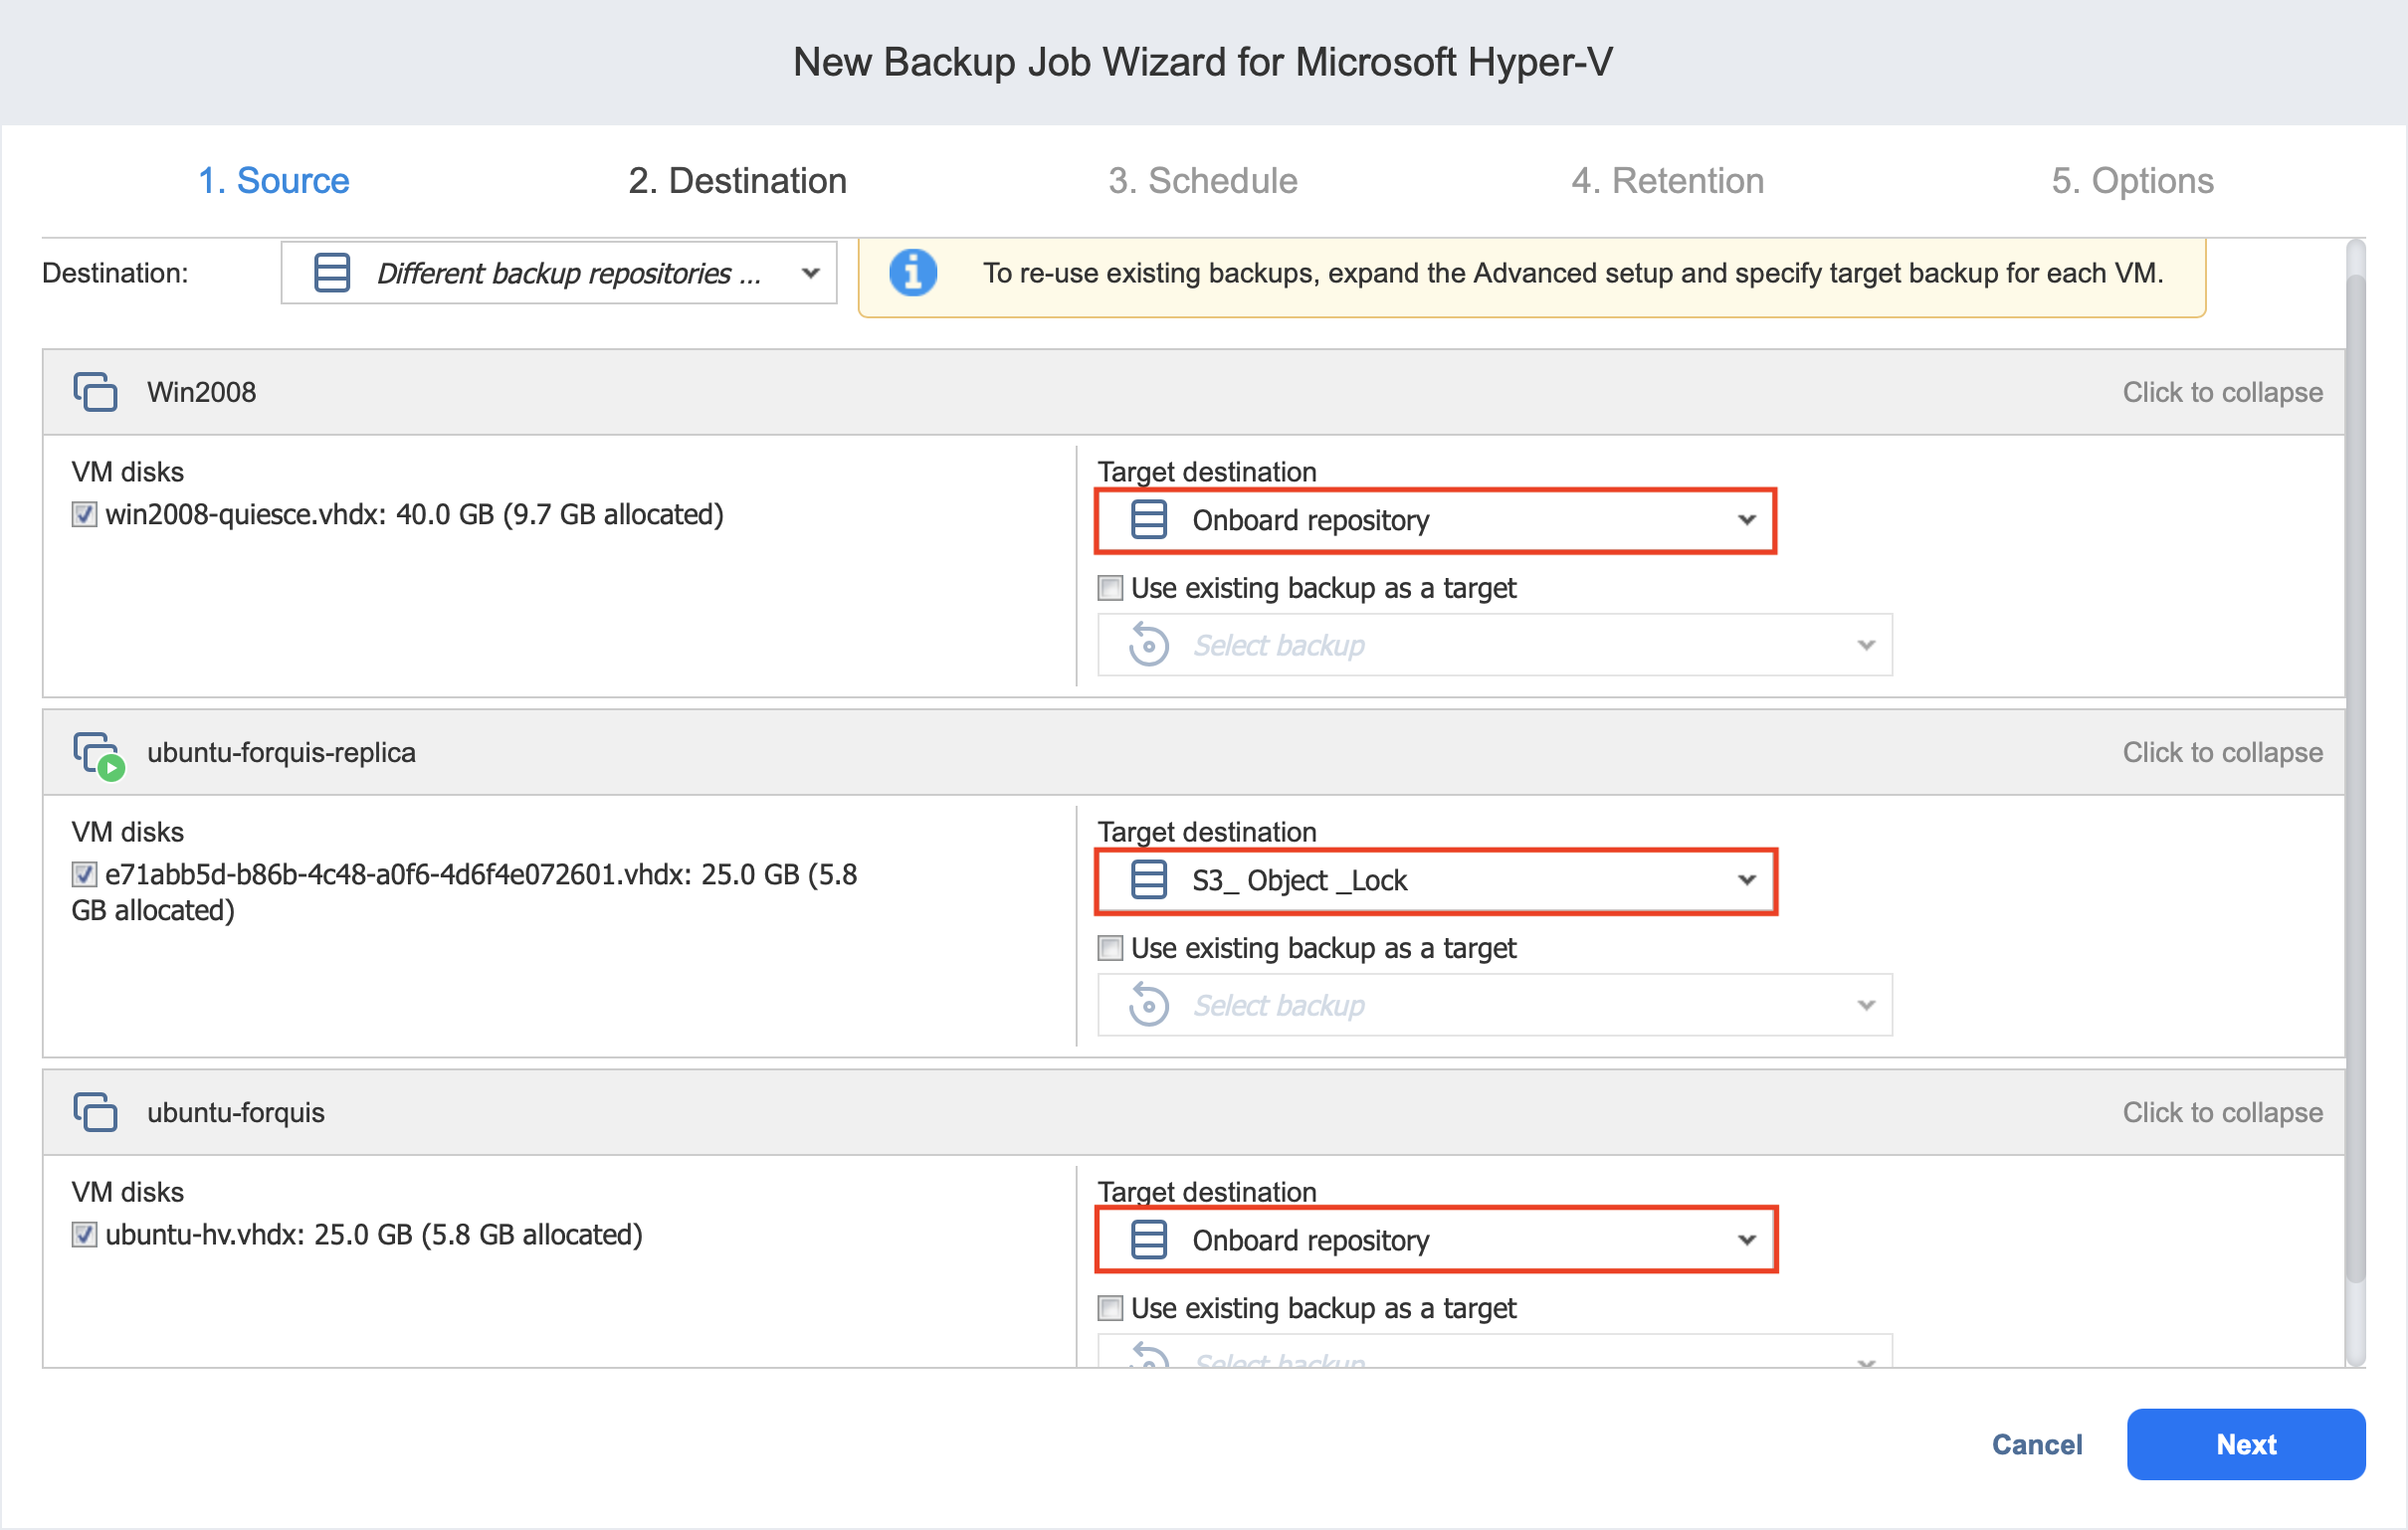
Task: Click the repository icon in the Destination dropdown
Action: (332, 273)
